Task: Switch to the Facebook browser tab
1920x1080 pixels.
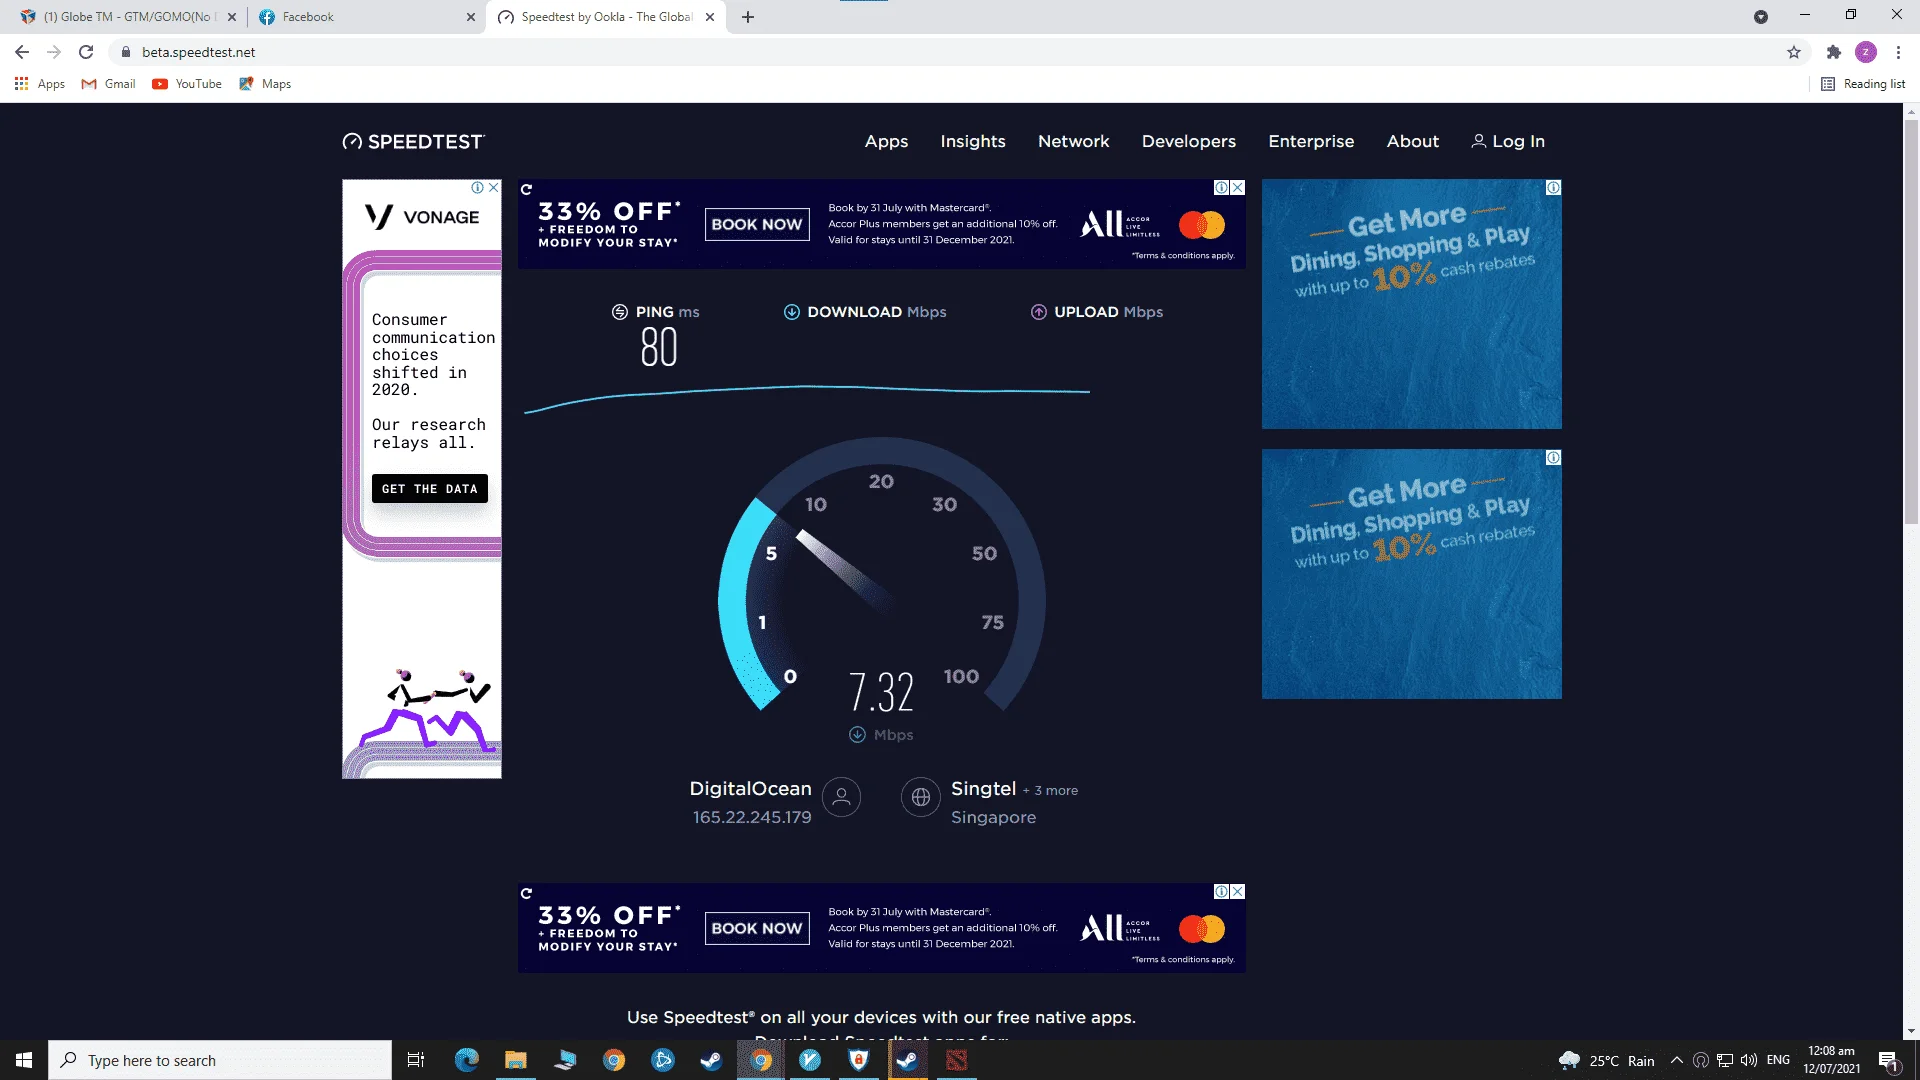Action: point(366,17)
